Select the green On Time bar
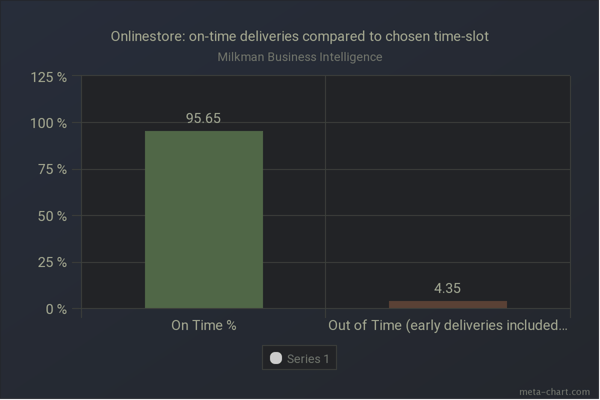 click(204, 220)
